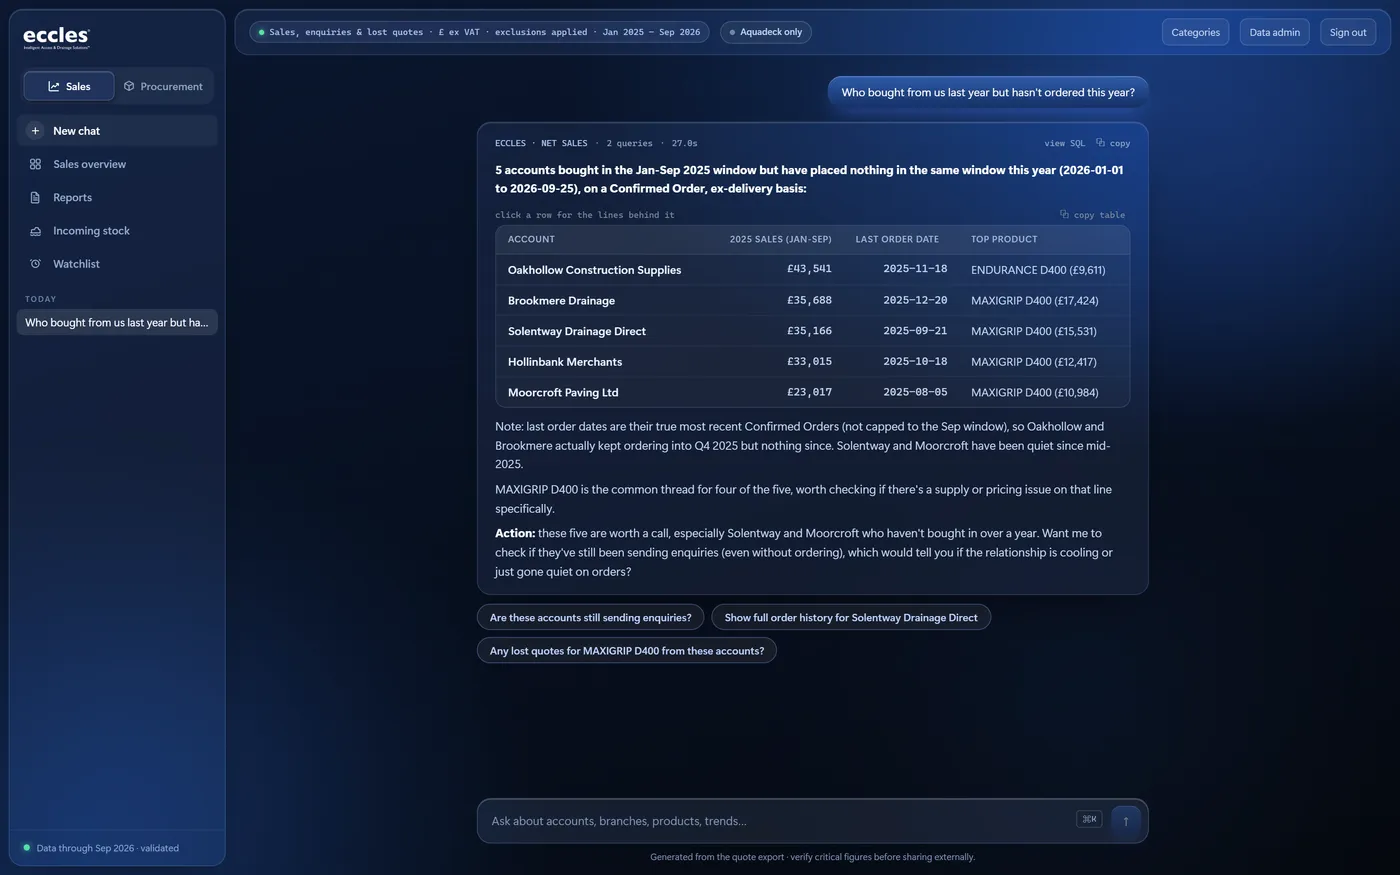The image size is (1400, 875).
Task: Send message with the arrow-up button
Action: [x=1125, y=820]
